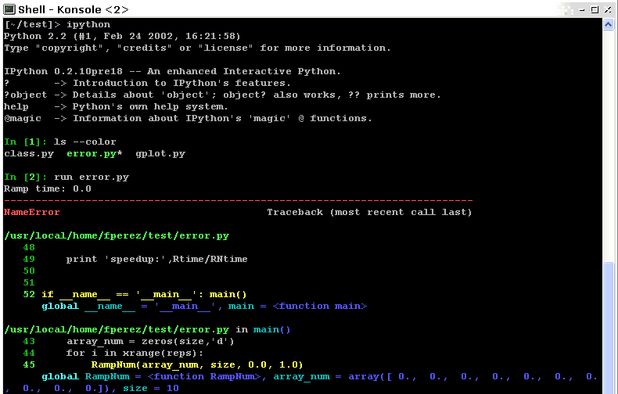Viewport: 618px width, 394px height.
Task: Click the '?object' help hint line
Action: point(222,95)
